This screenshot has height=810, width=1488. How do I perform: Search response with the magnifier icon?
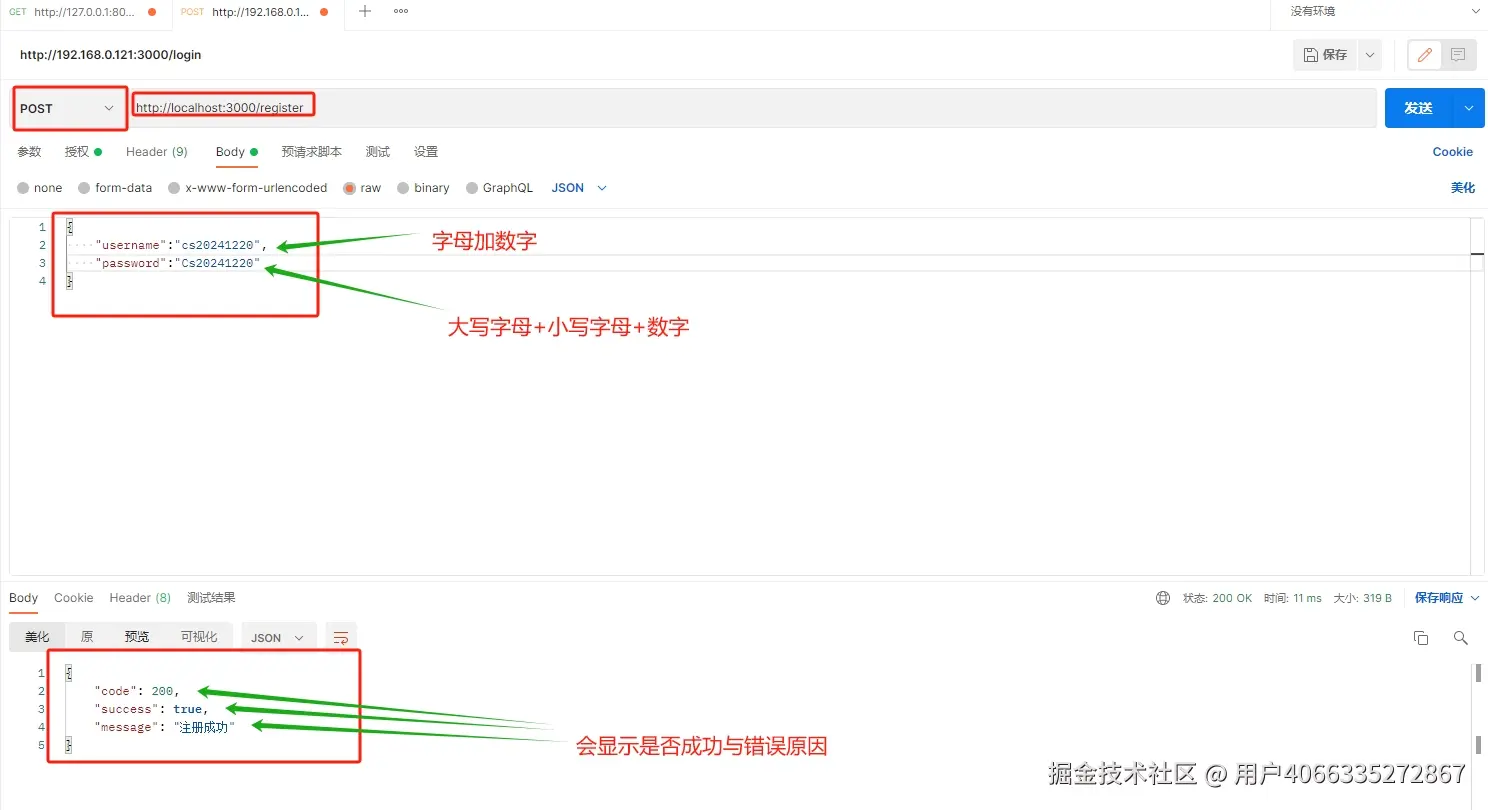[x=1461, y=638]
